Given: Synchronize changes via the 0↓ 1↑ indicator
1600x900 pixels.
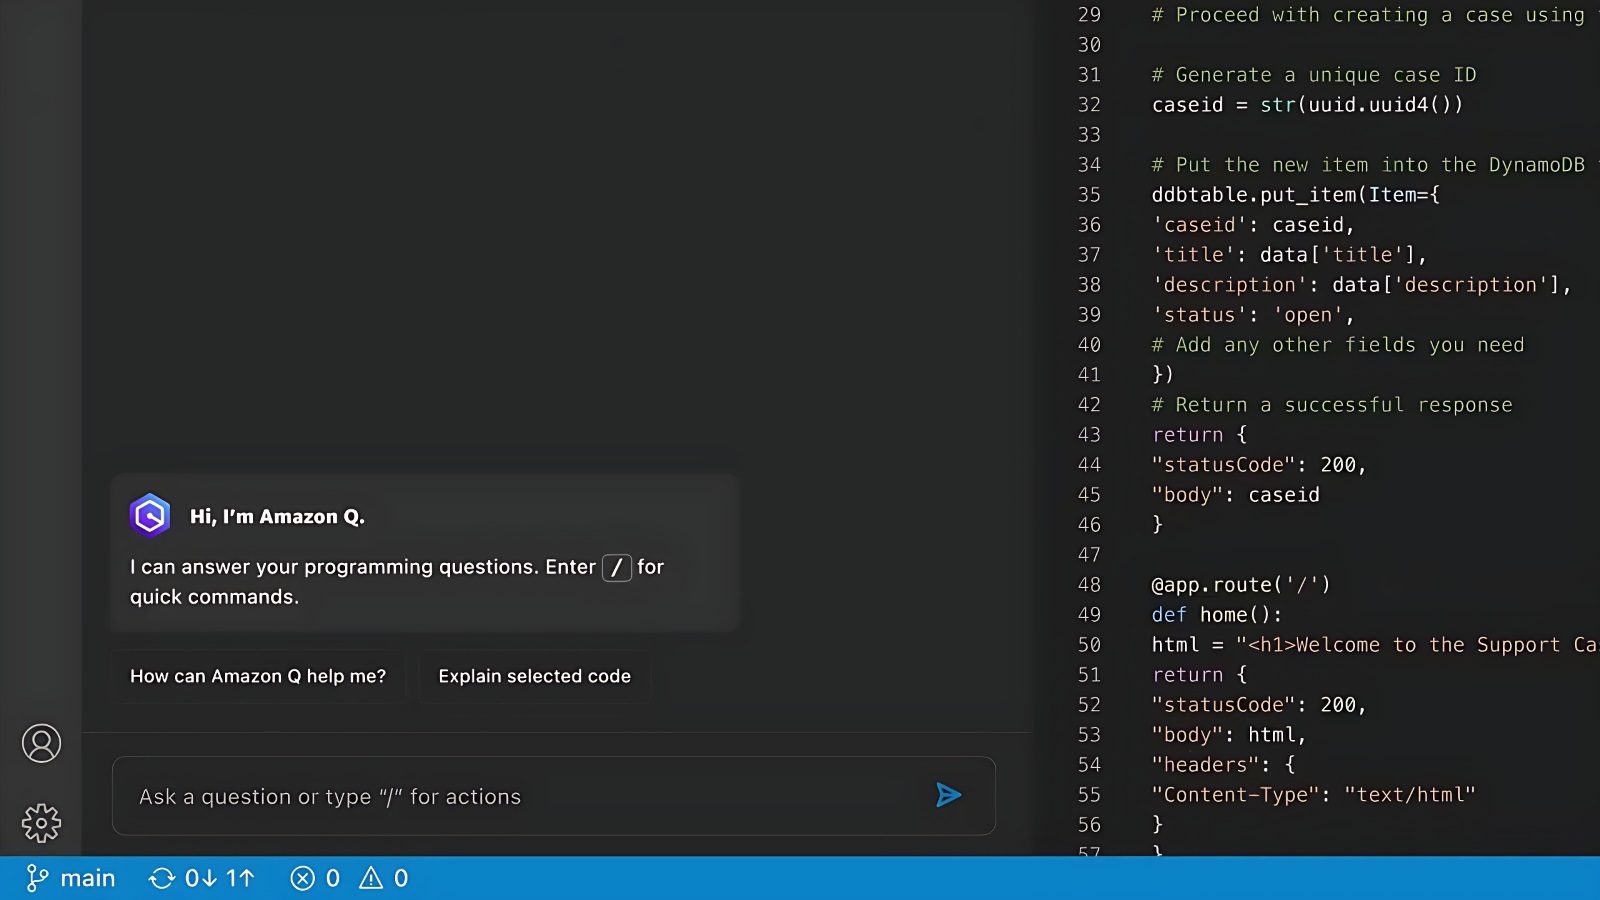Looking at the screenshot, I should point(202,878).
